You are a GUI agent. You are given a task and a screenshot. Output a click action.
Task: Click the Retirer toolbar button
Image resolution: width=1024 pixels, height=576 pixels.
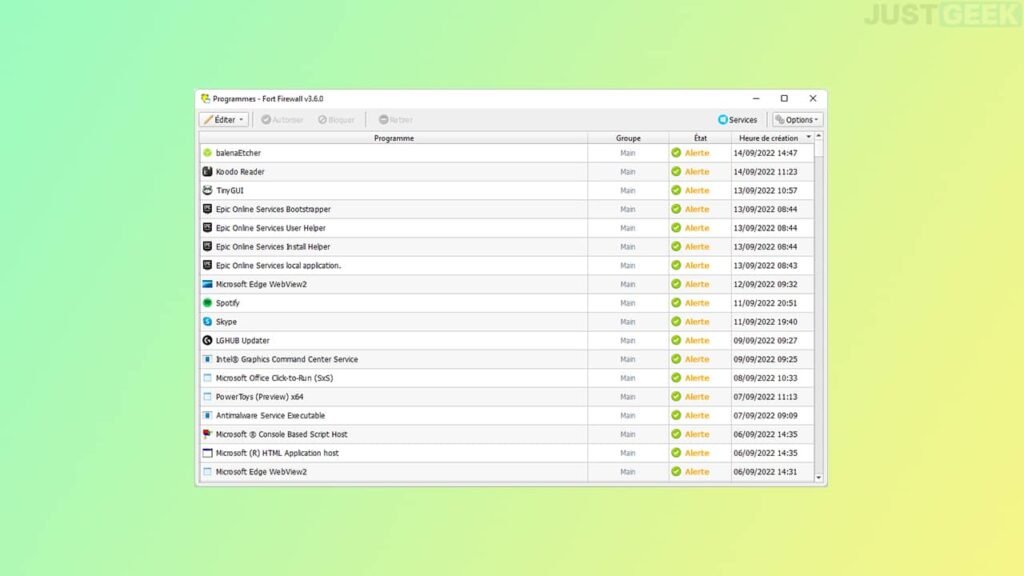pos(396,120)
